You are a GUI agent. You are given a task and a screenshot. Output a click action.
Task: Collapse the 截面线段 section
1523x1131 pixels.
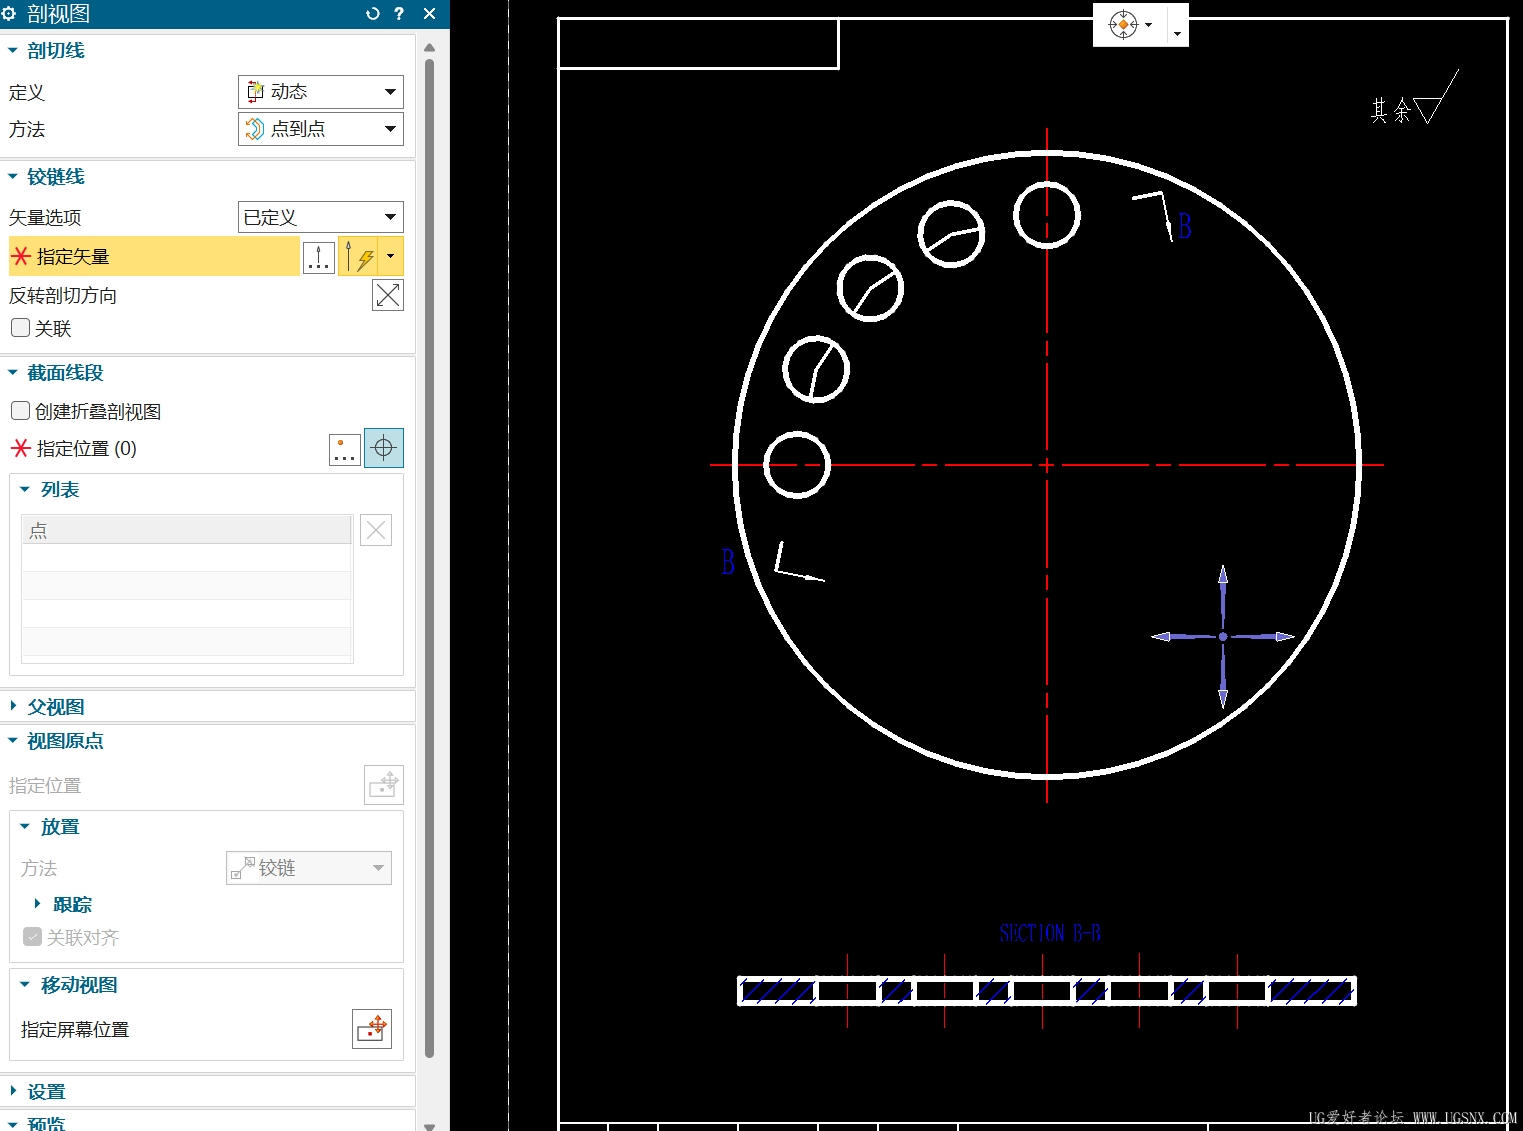(13, 372)
